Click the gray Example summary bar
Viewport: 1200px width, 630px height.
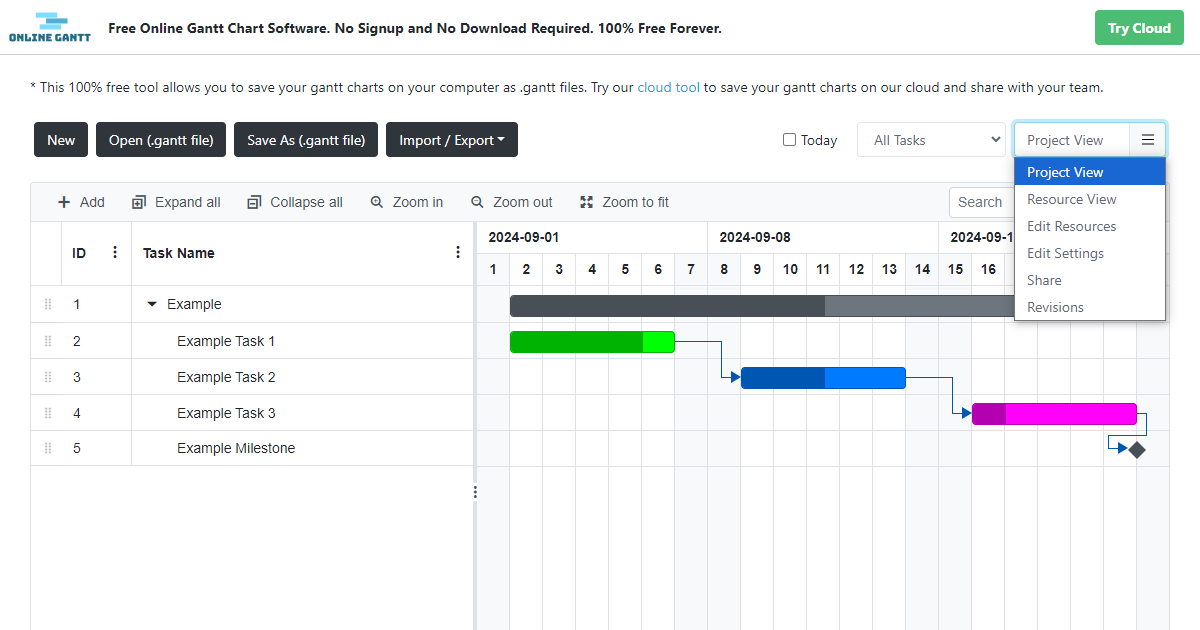[762, 306]
